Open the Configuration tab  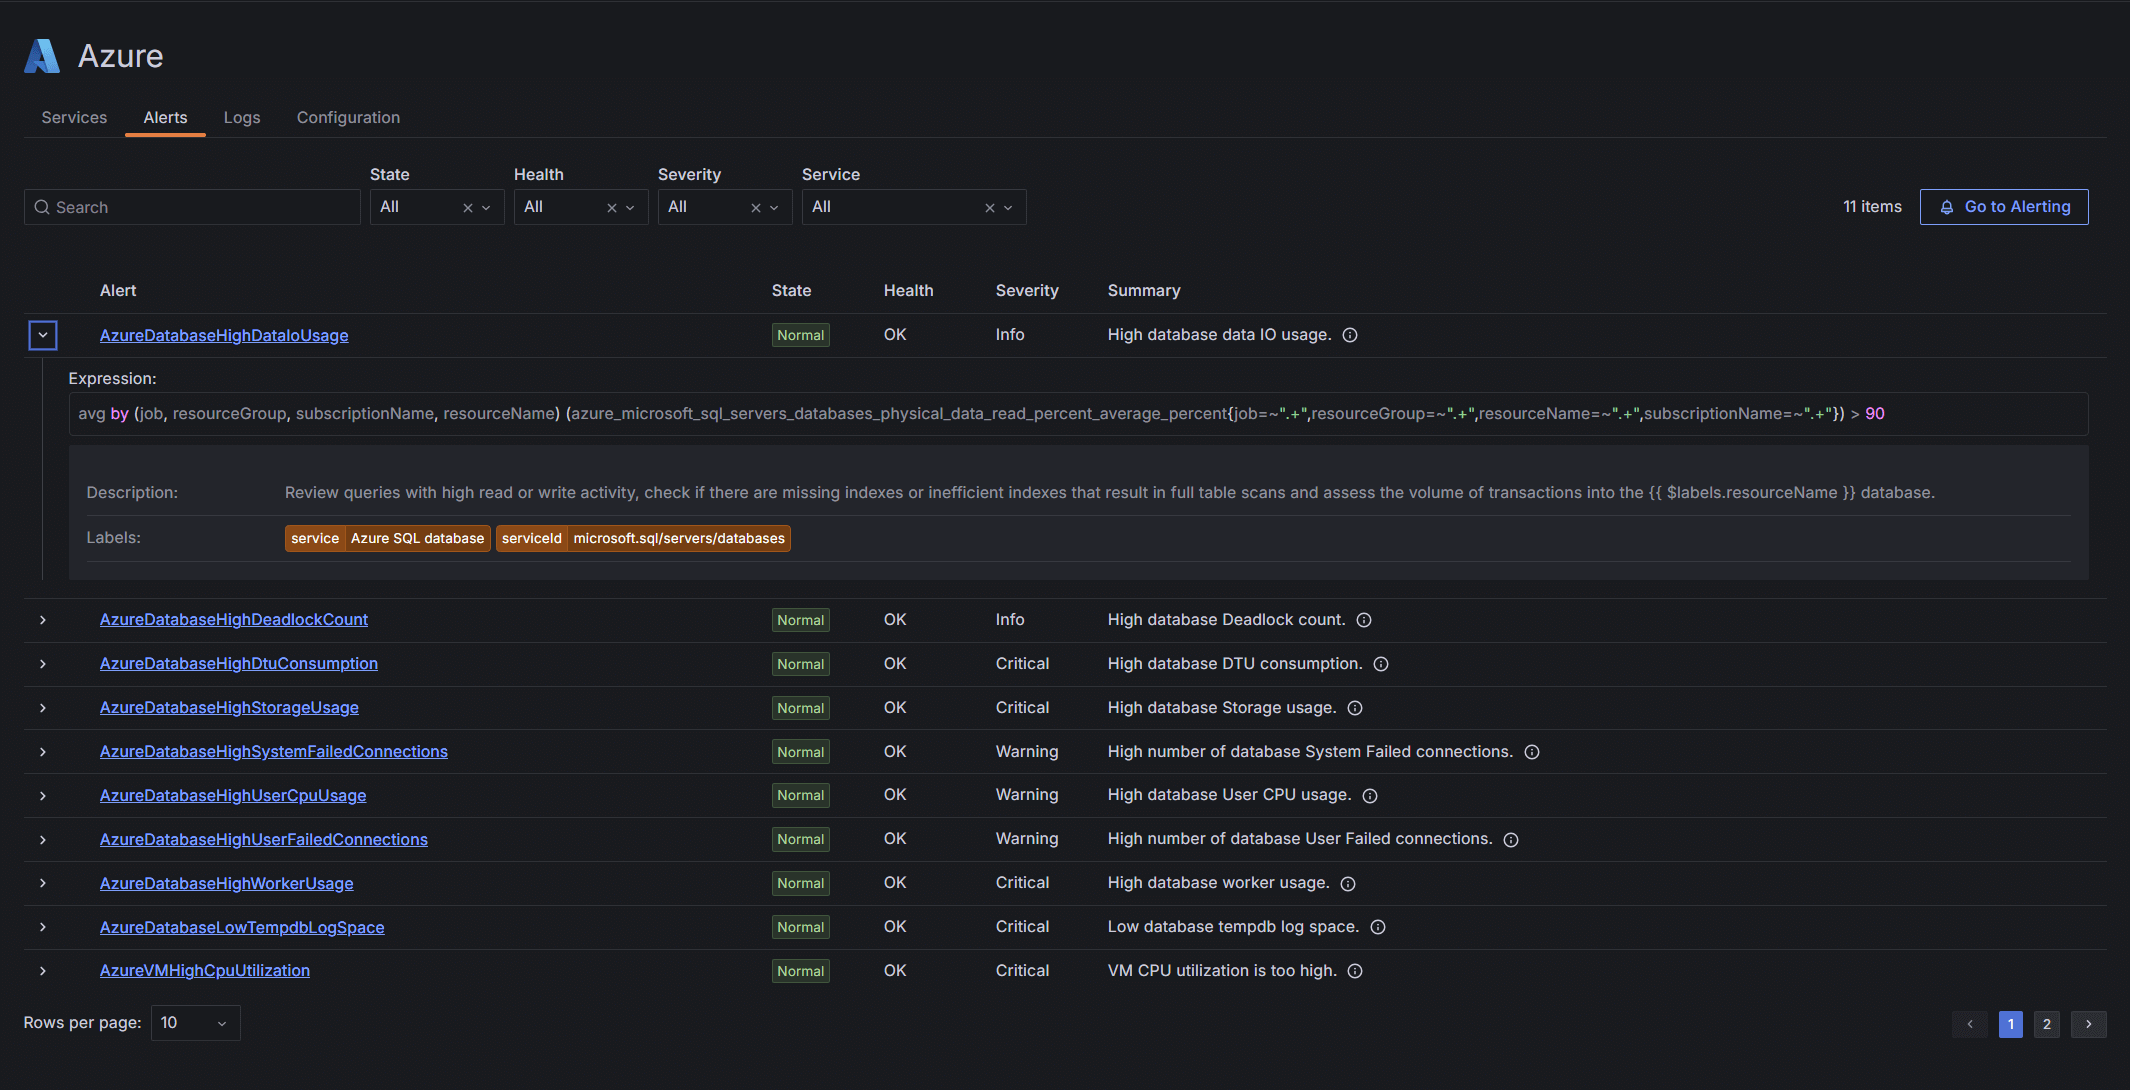(x=348, y=117)
